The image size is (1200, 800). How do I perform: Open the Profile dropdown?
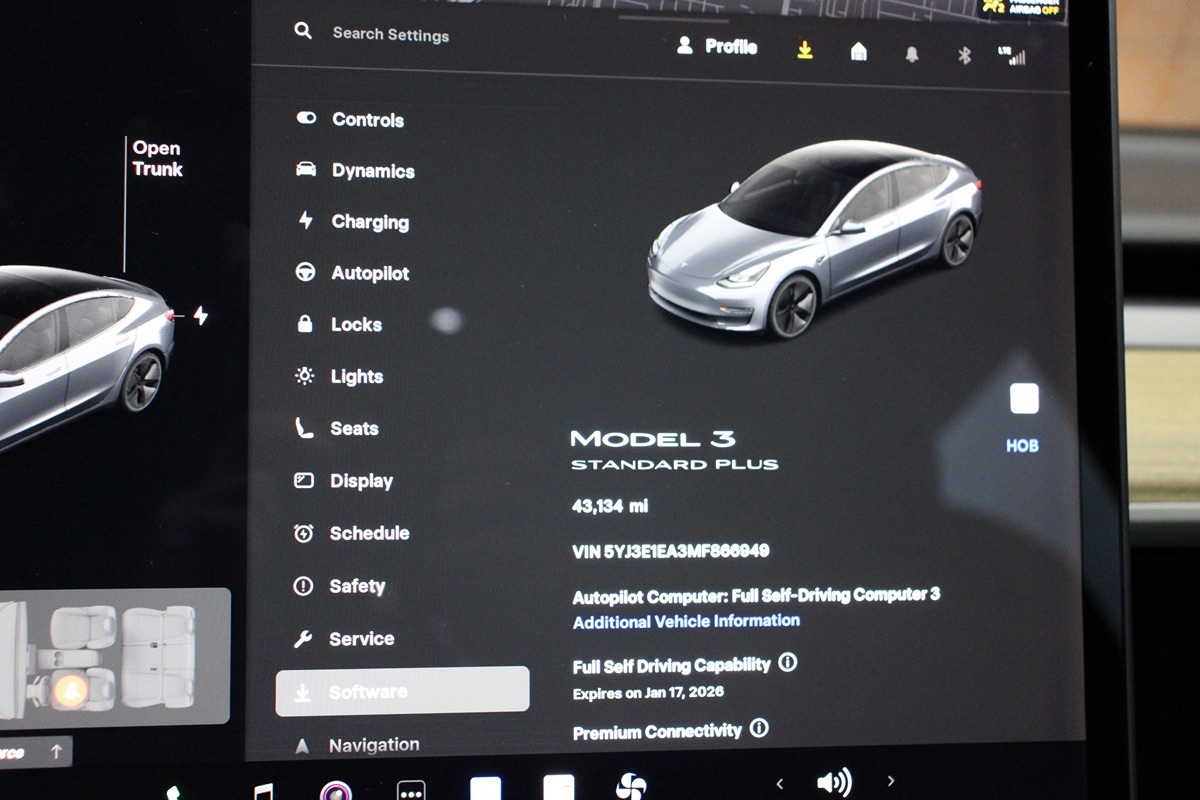pos(717,46)
